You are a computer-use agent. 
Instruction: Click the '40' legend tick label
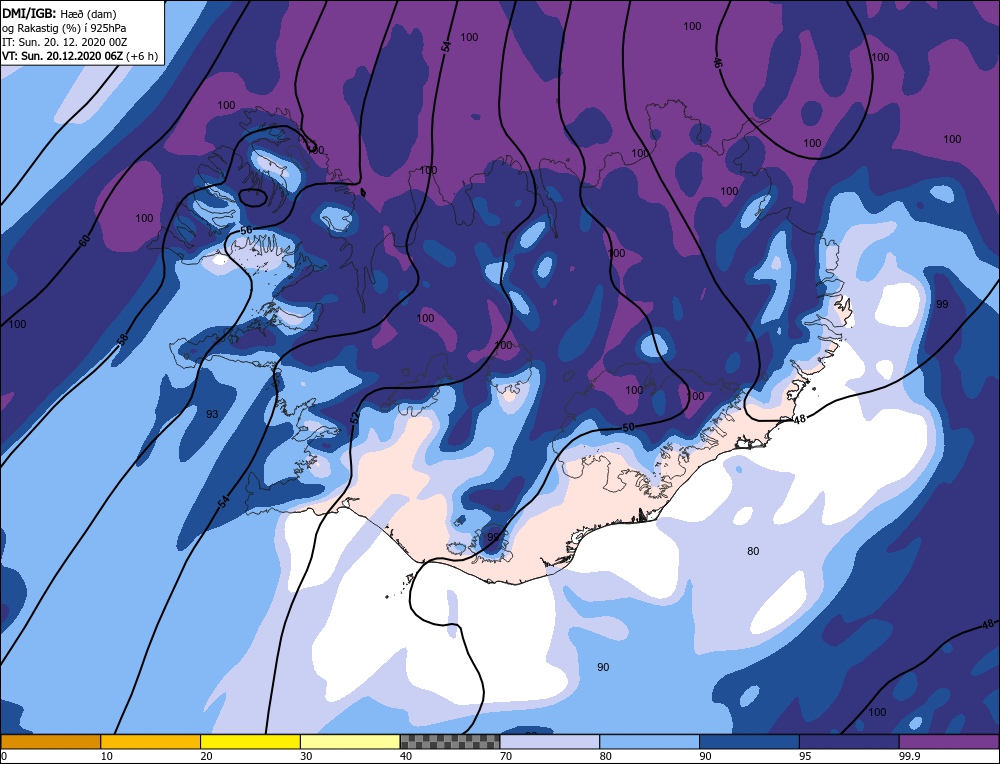coord(406,756)
